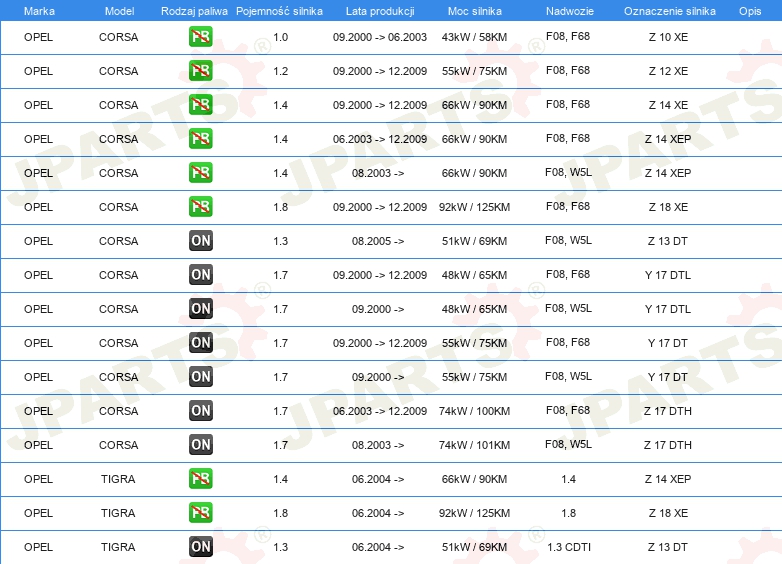Select Z 13 DT in the Tigra row

point(668,547)
